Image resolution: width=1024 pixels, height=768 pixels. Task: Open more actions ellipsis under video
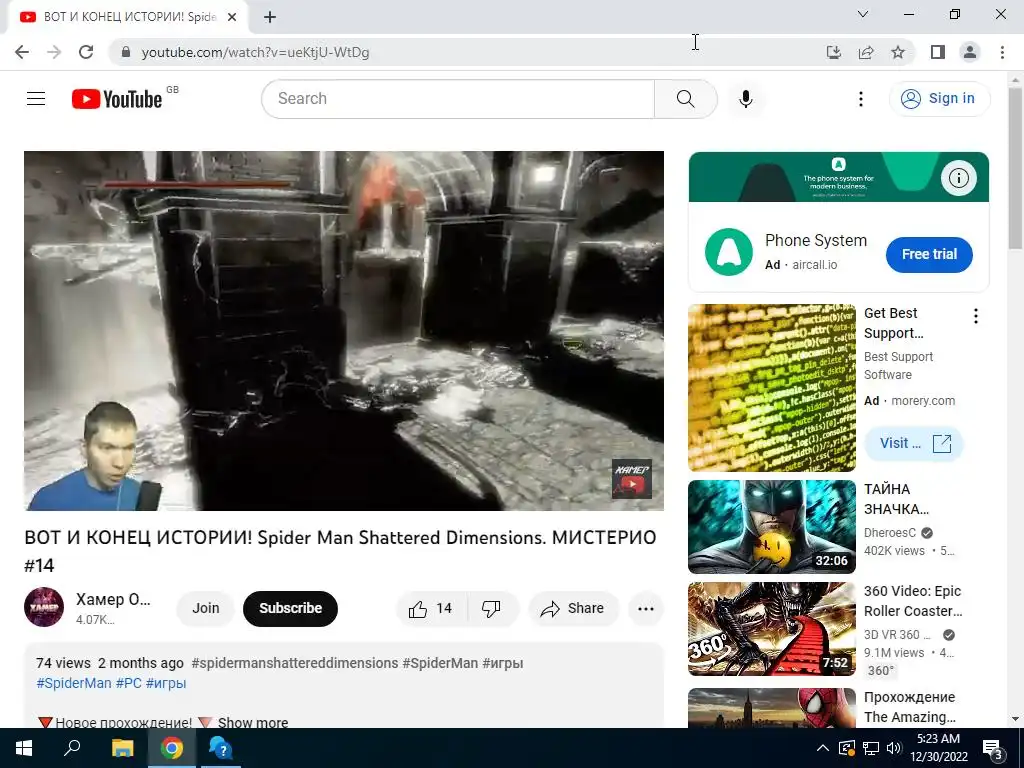[646, 609]
